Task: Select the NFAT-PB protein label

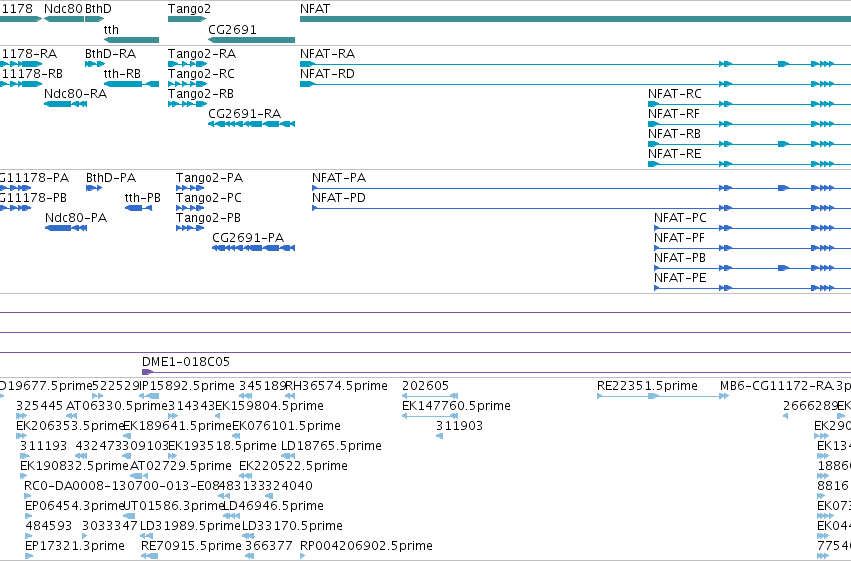Action: click(679, 258)
